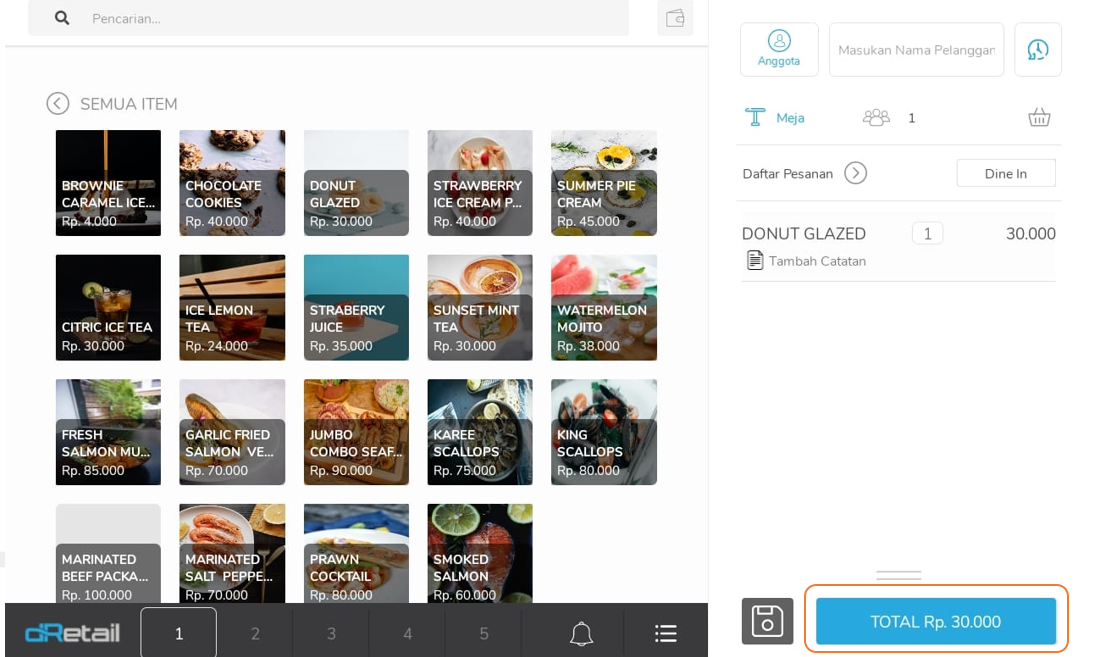
Task: Switch to page tab 2
Action: (x=255, y=633)
